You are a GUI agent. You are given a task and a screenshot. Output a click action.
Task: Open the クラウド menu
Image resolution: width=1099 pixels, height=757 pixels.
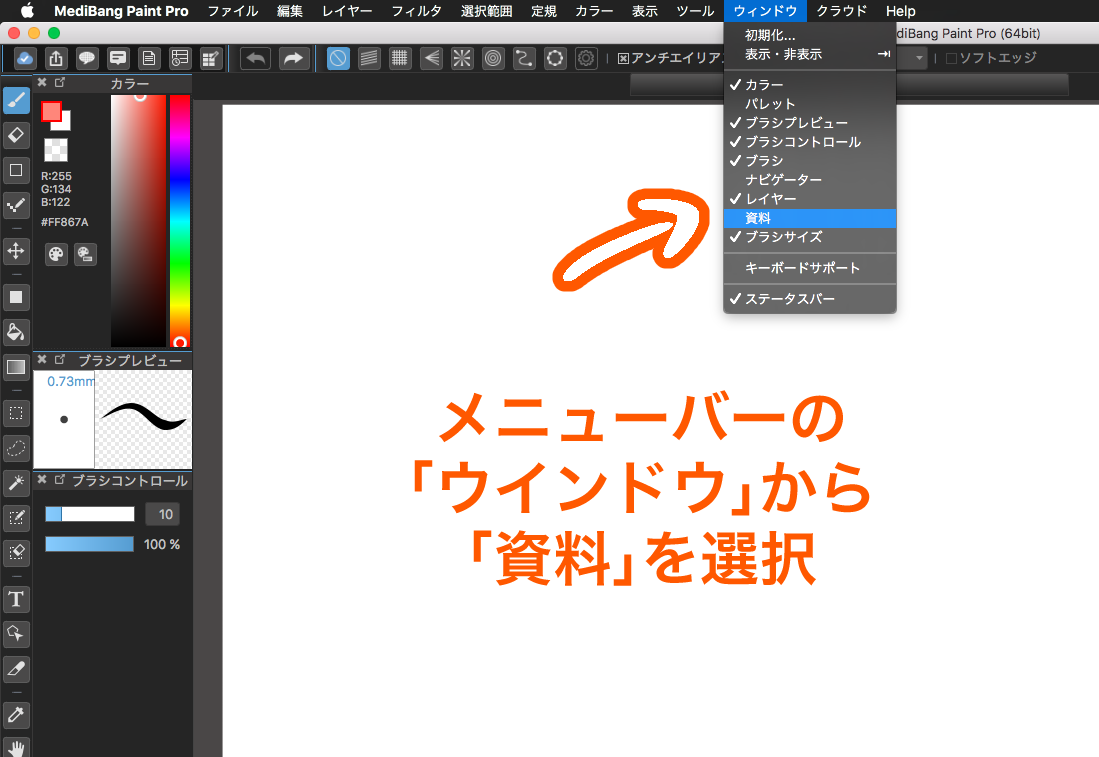(x=842, y=11)
